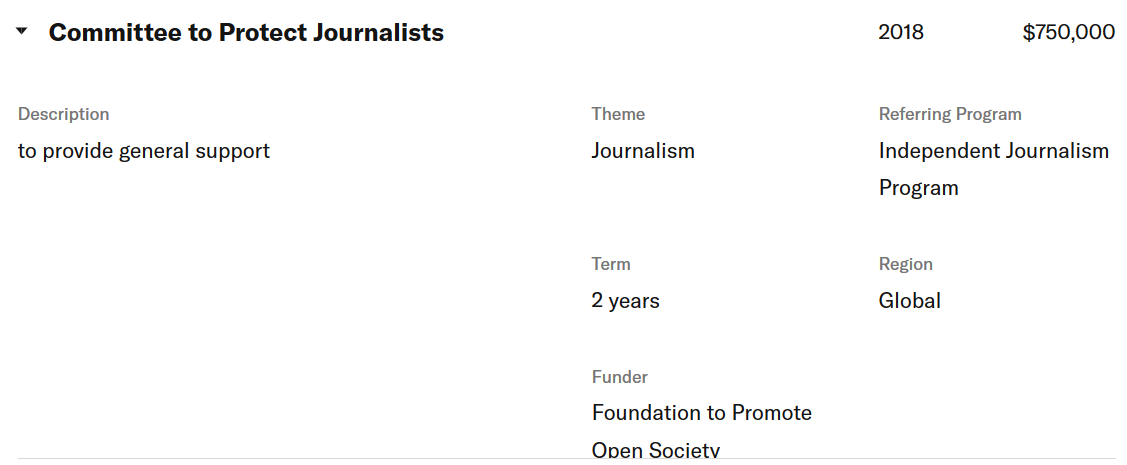
Task: Click the divider line below the grant
Action: click(x=566, y=458)
